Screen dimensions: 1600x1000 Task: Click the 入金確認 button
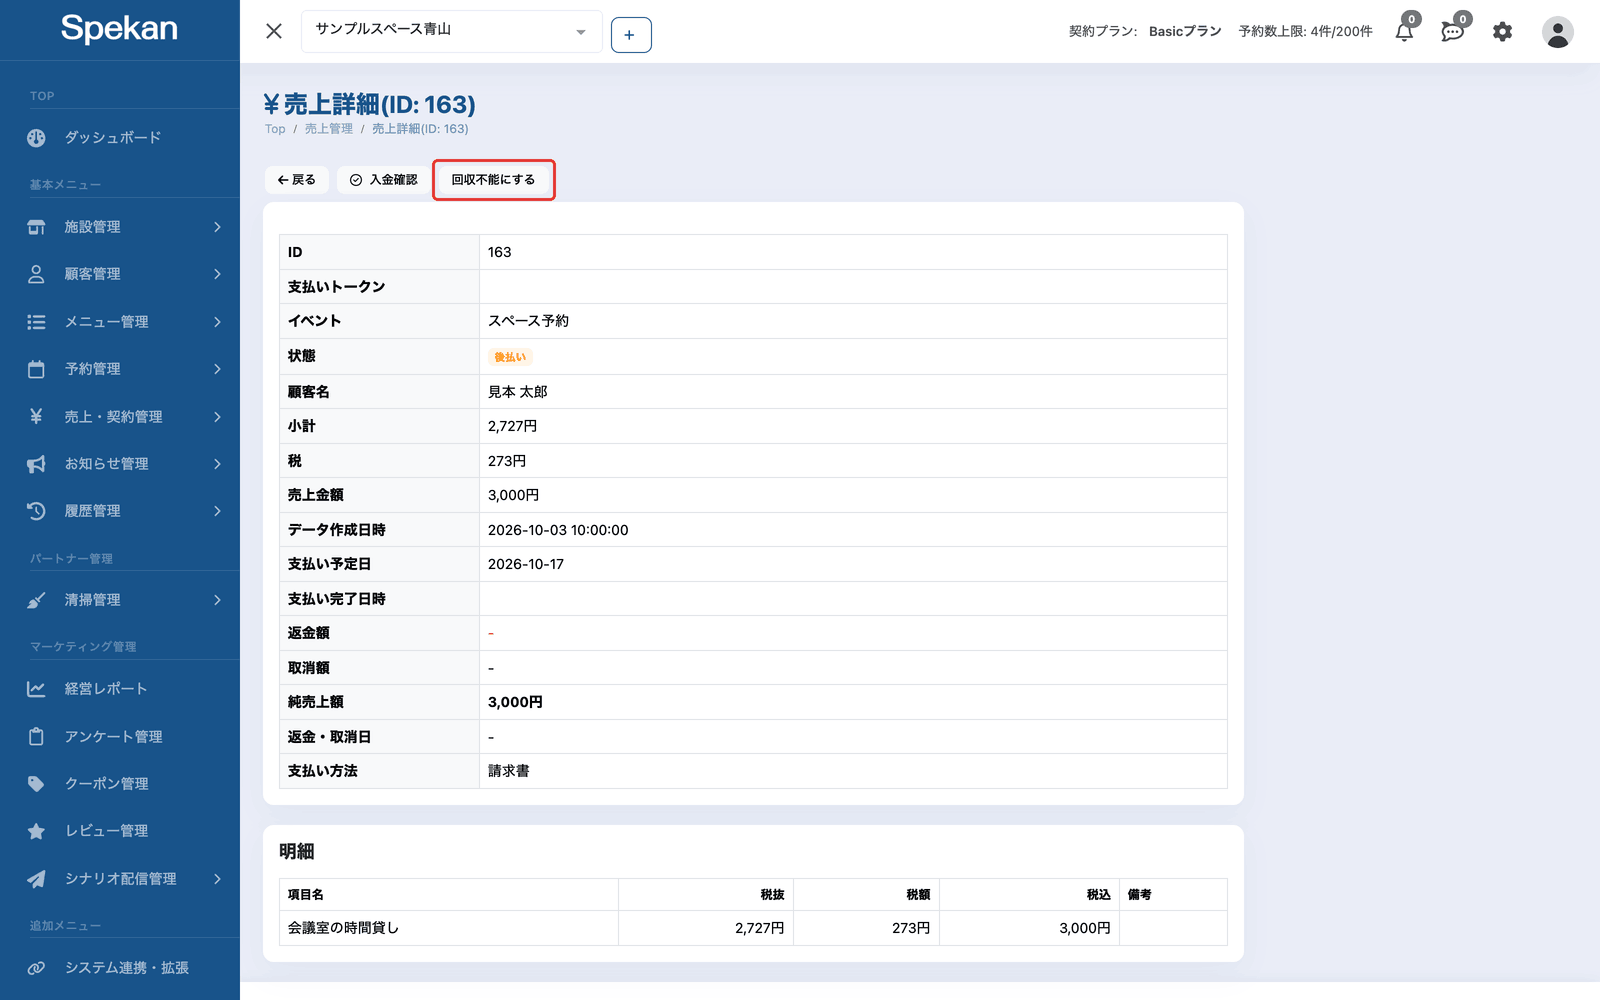coord(384,180)
